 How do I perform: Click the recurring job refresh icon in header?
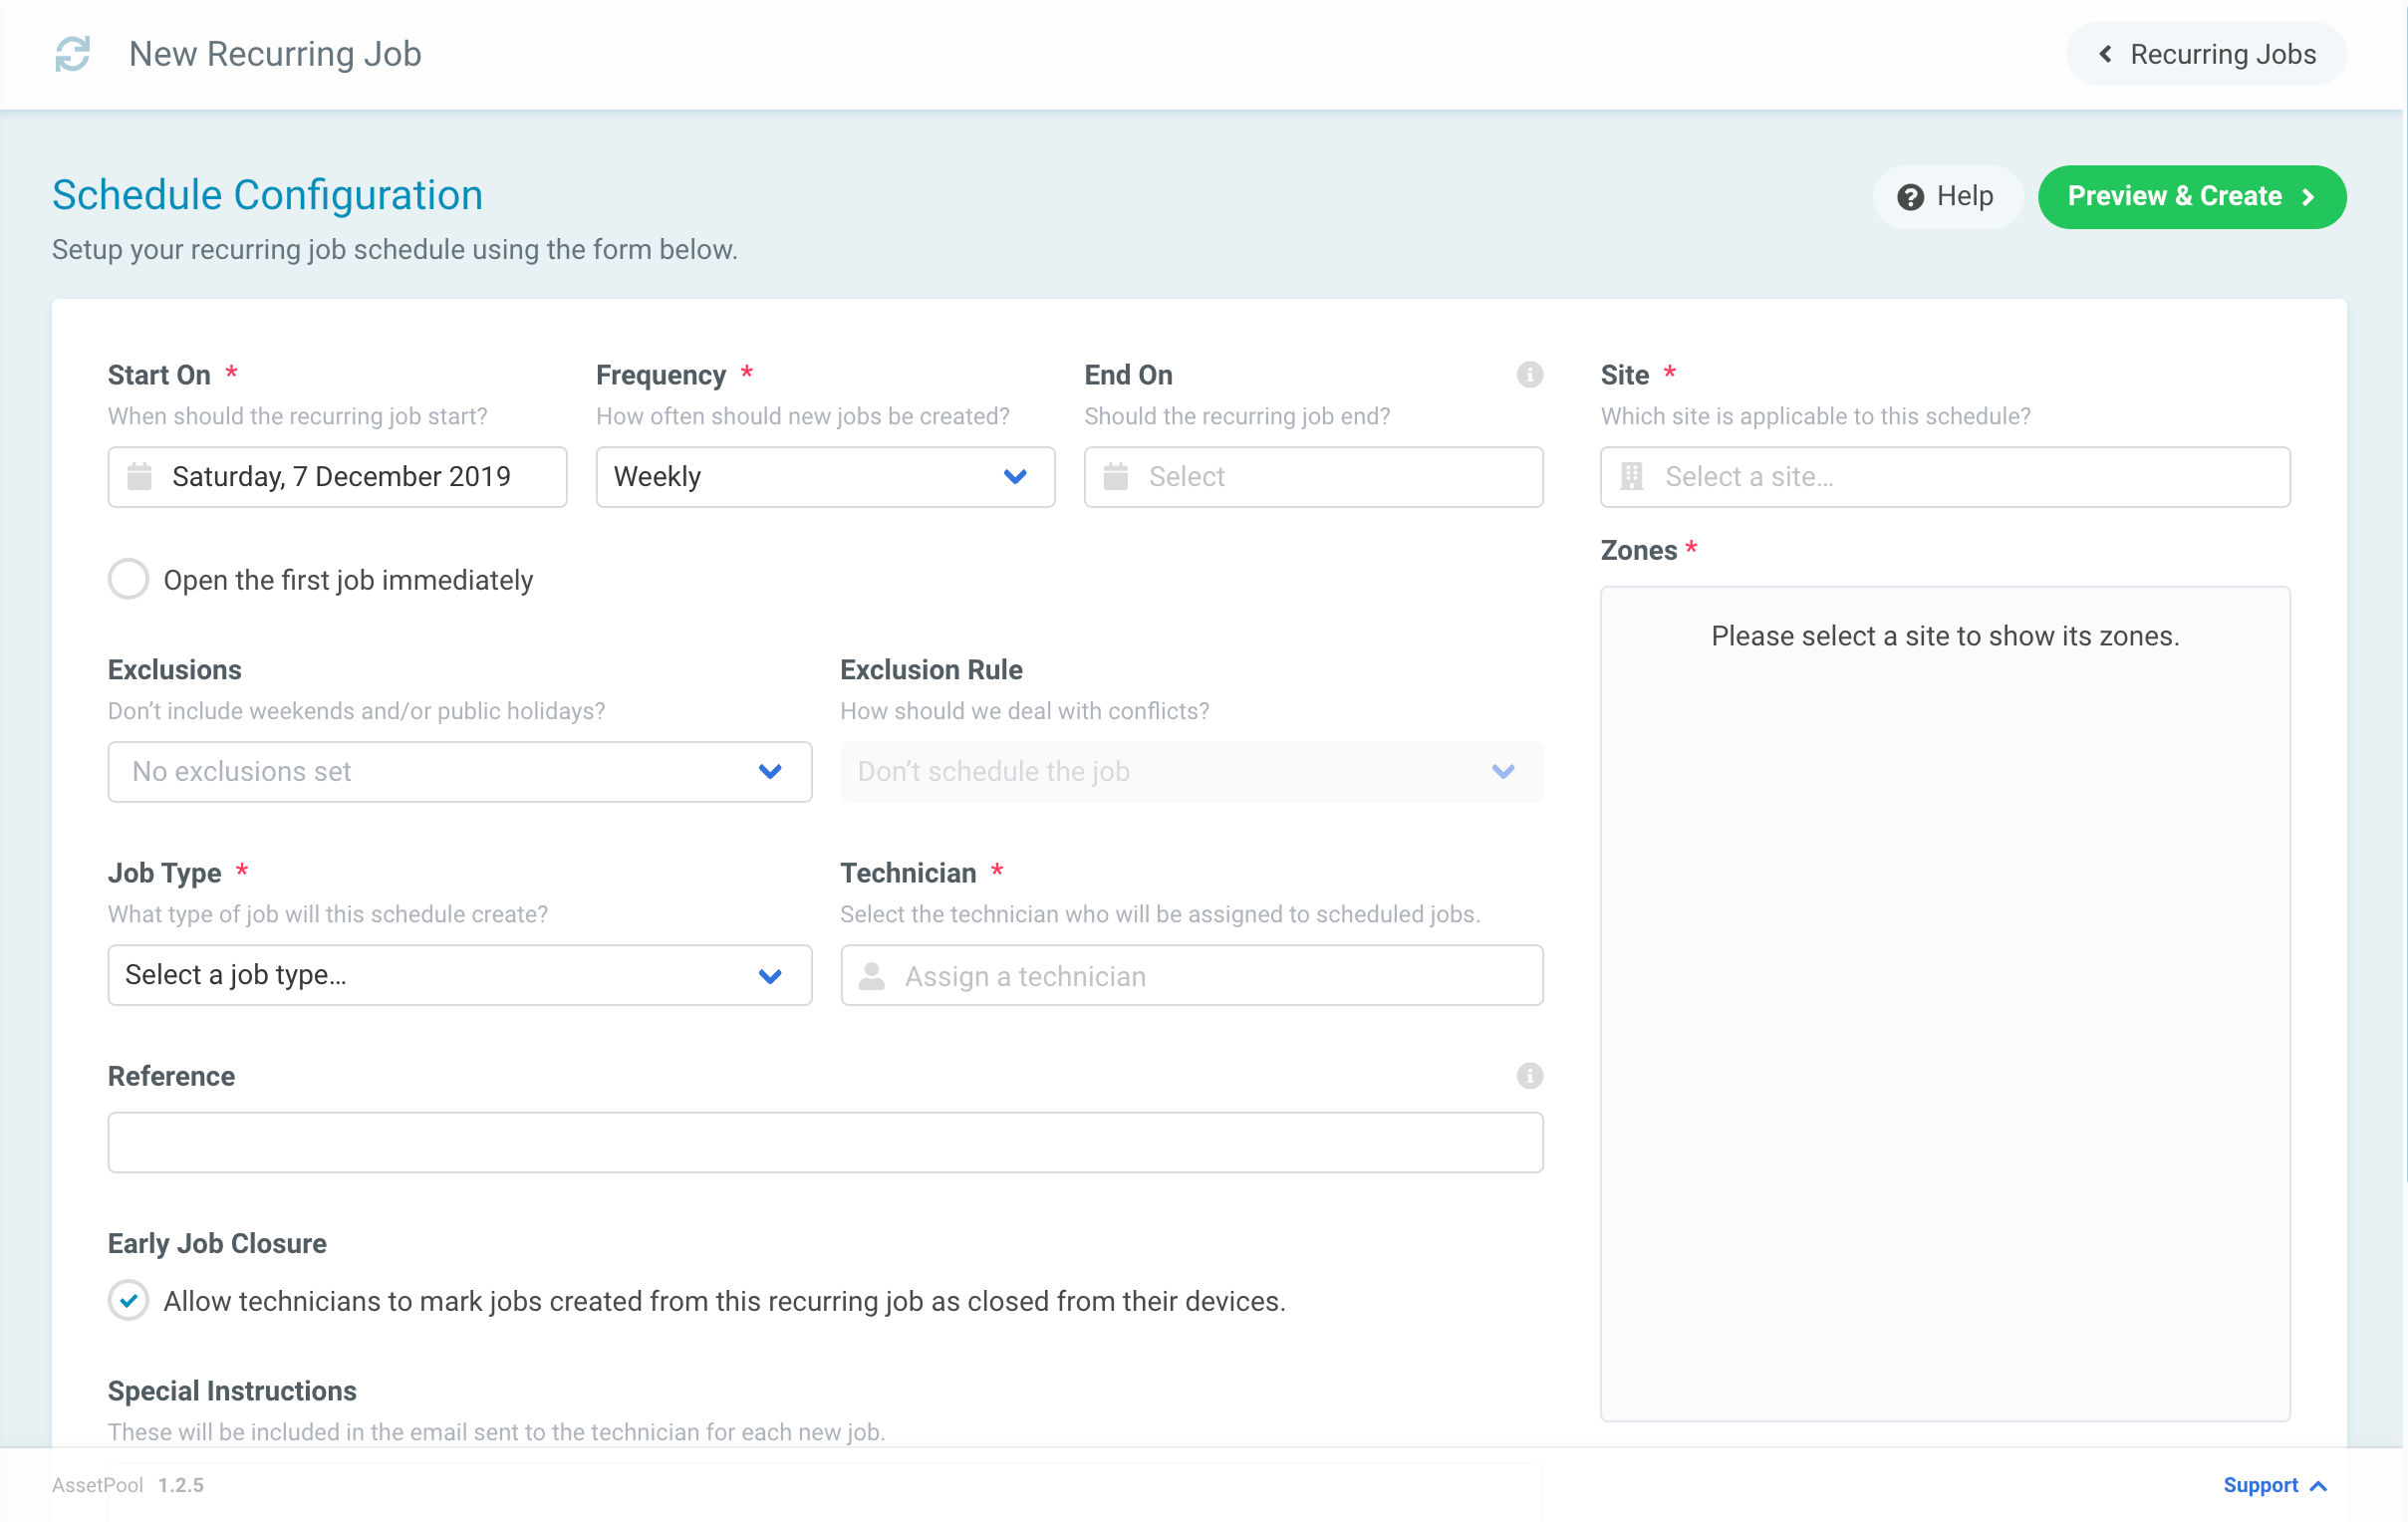coord(72,54)
